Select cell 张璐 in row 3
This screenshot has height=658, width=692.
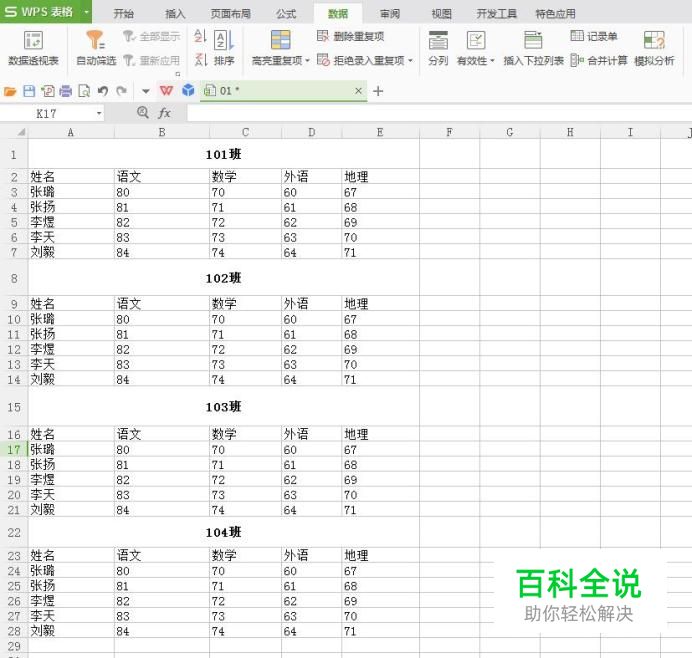tap(71, 192)
